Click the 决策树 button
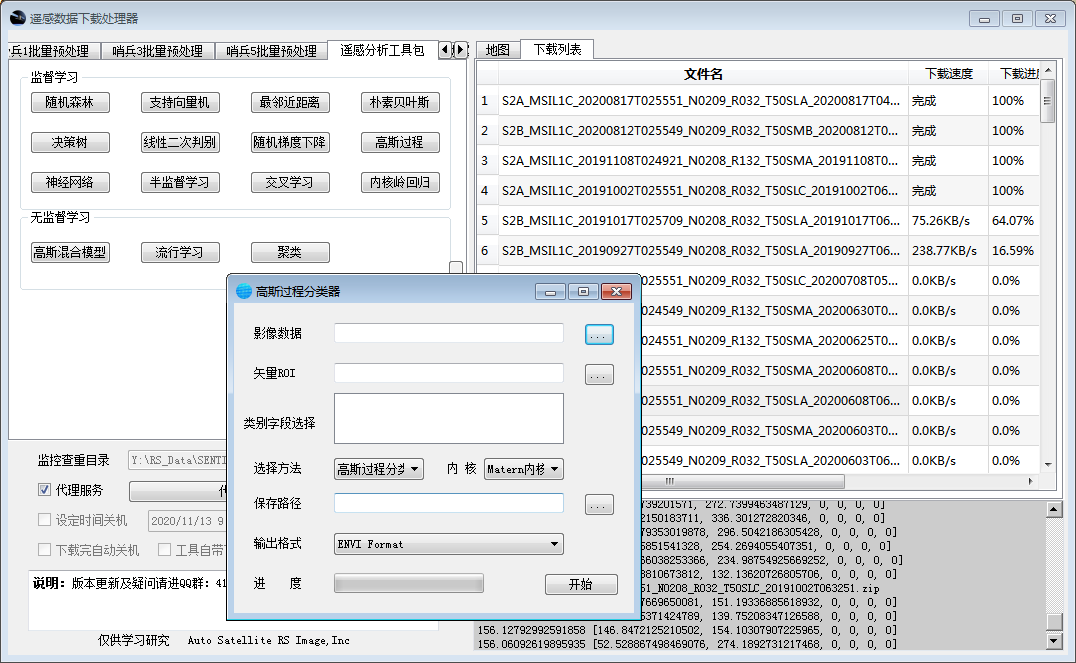This screenshot has width=1076, height=663. point(70,142)
